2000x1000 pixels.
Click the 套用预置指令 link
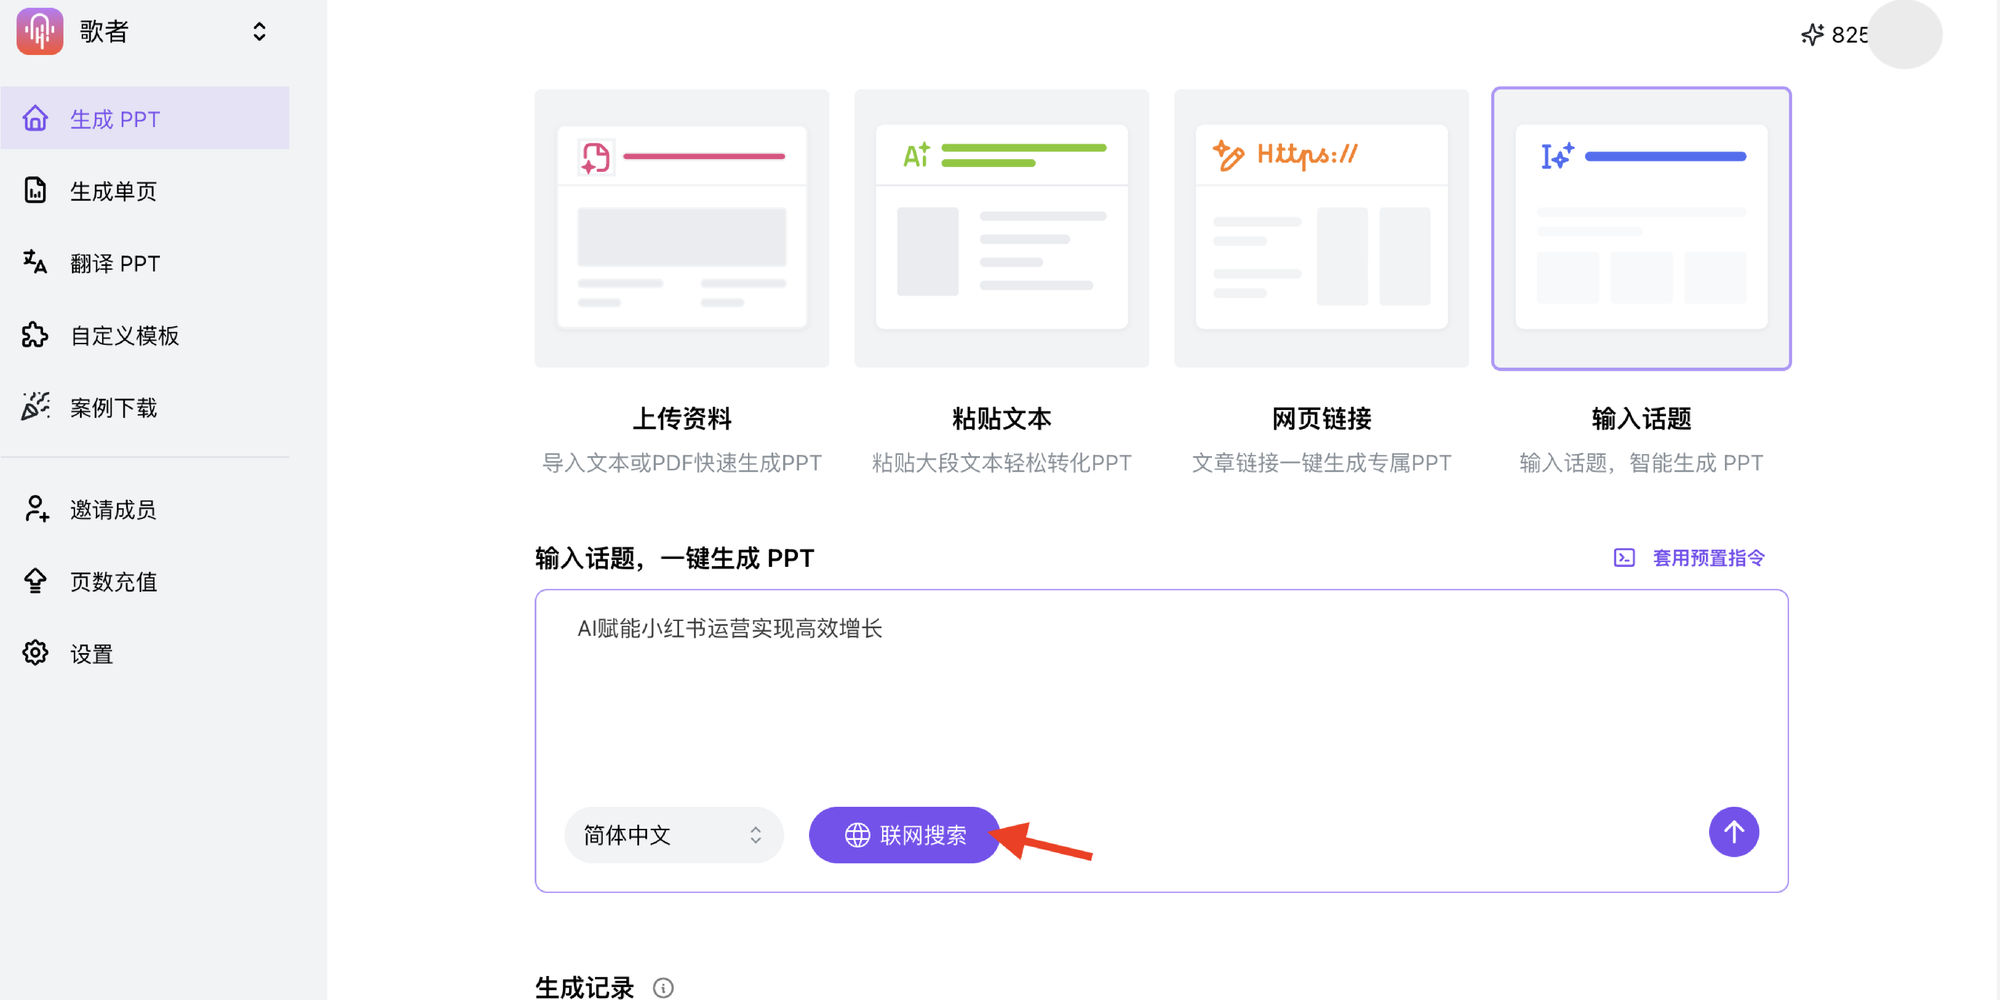(1707, 558)
